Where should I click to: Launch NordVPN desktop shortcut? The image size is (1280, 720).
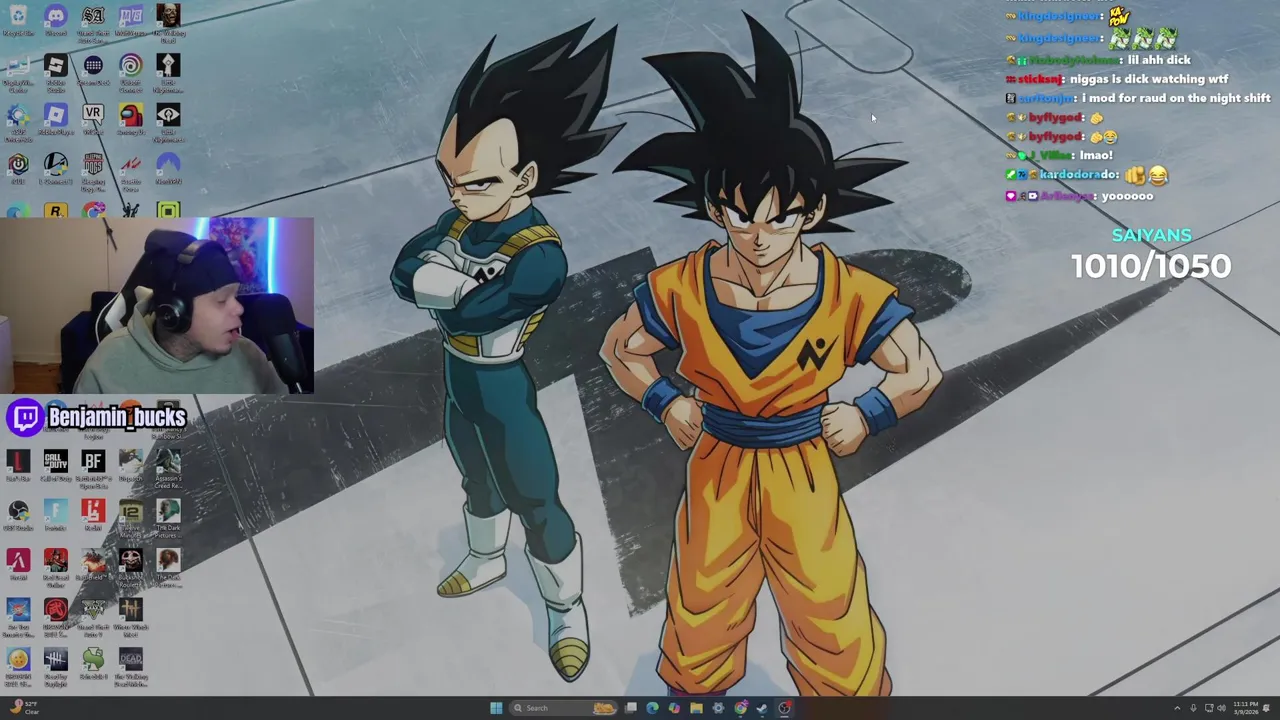[x=168, y=169]
